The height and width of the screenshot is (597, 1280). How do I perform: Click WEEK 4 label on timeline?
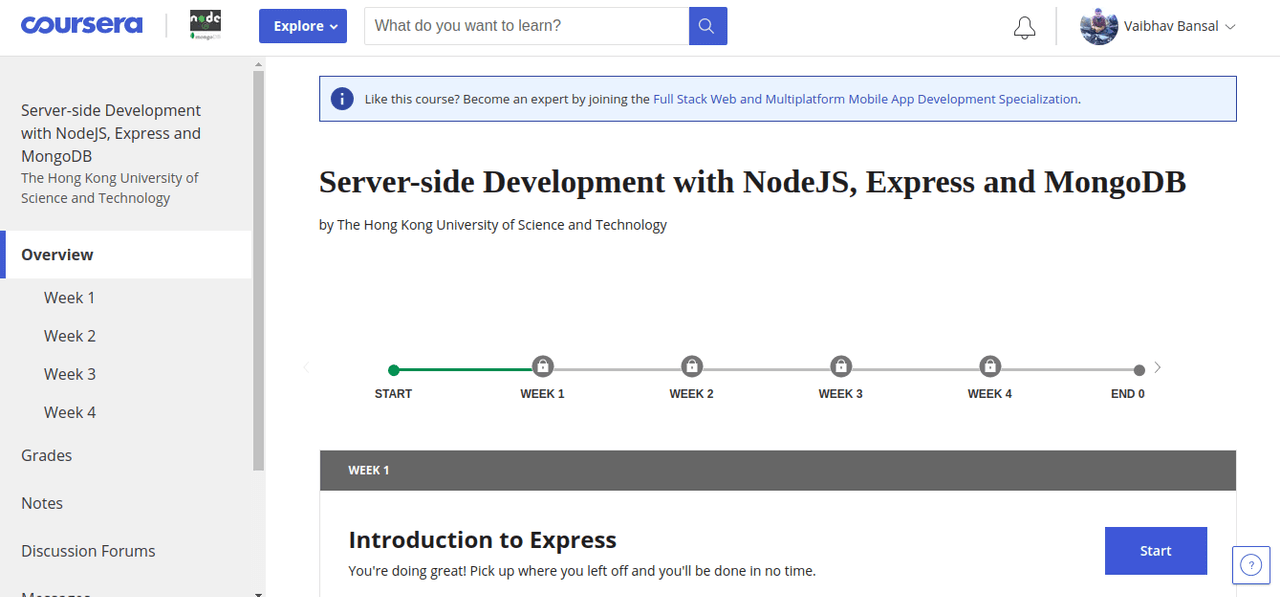pyautogui.click(x=989, y=394)
